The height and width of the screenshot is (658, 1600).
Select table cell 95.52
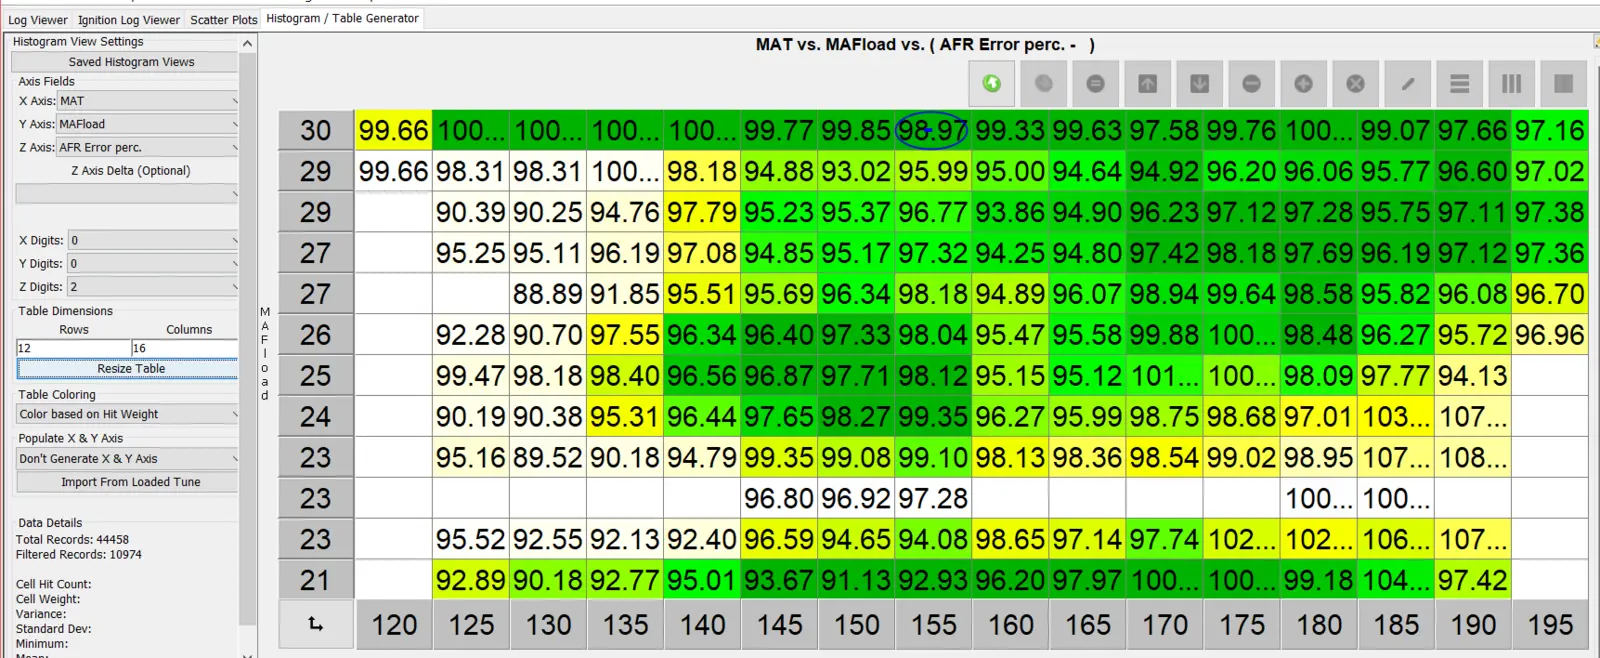tap(471, 540)
